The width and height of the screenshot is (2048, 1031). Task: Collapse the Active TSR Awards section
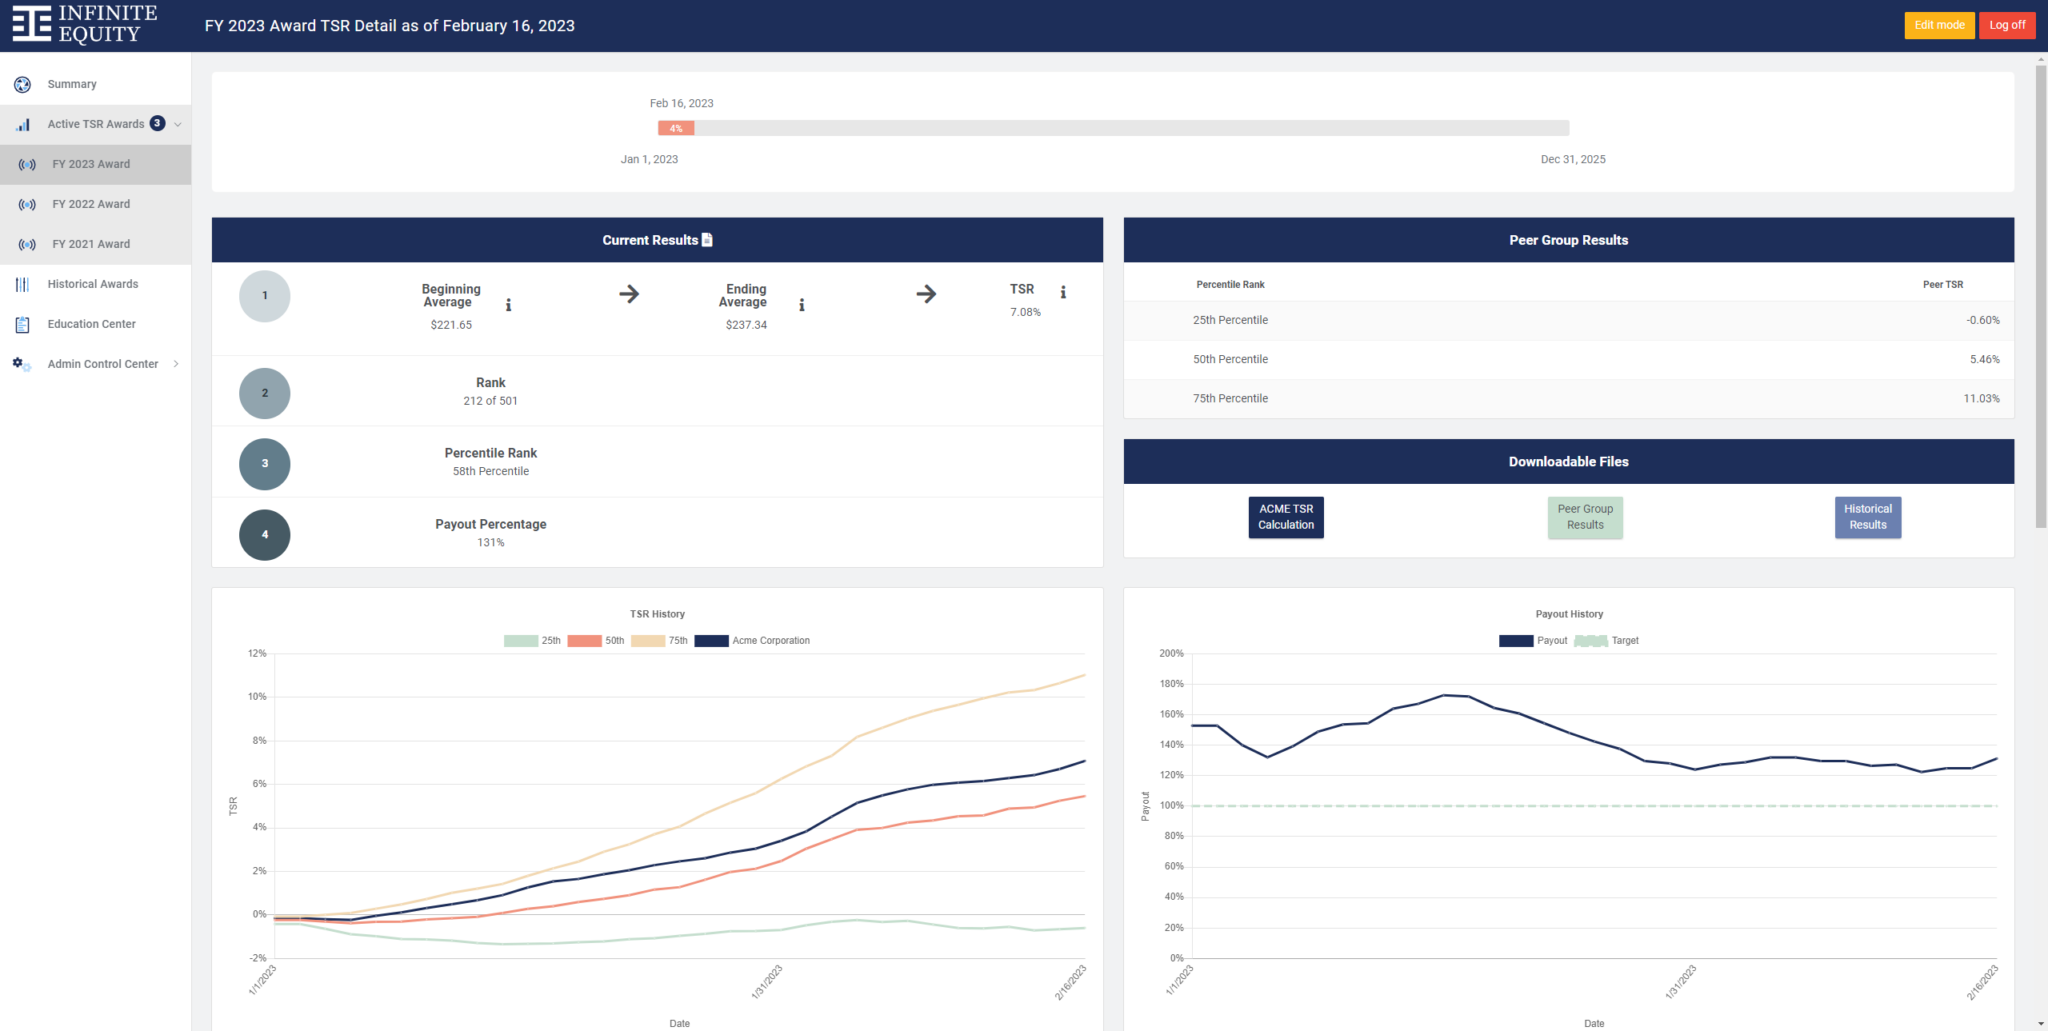point(176,124)
